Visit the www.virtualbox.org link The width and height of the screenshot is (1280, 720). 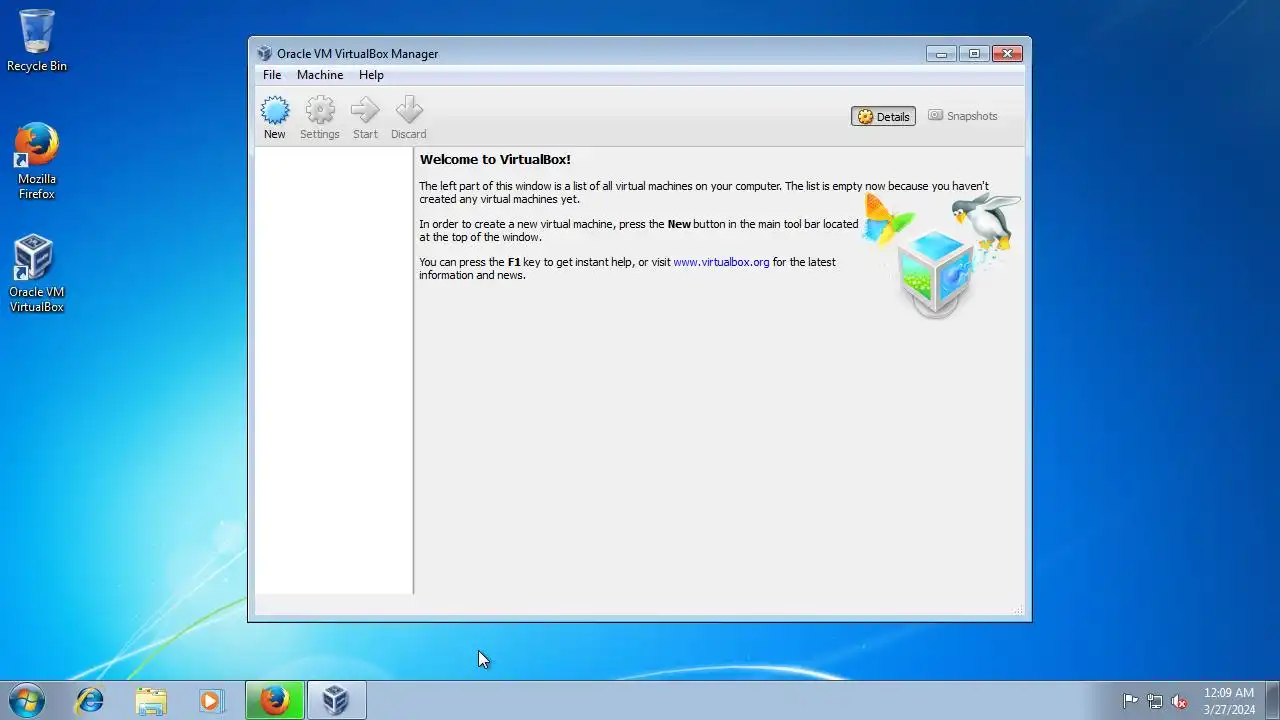[x=721, y=262]
